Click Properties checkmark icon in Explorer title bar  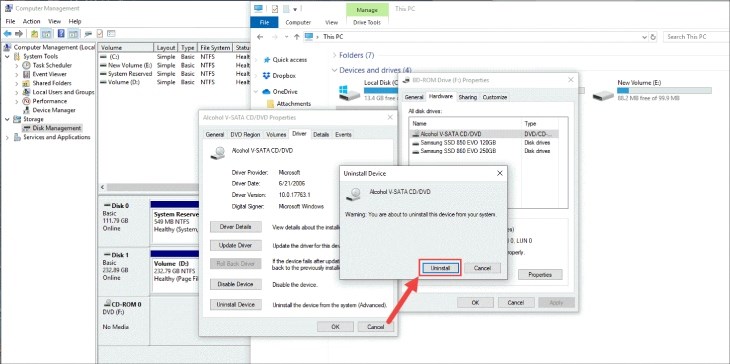point(275,9)
